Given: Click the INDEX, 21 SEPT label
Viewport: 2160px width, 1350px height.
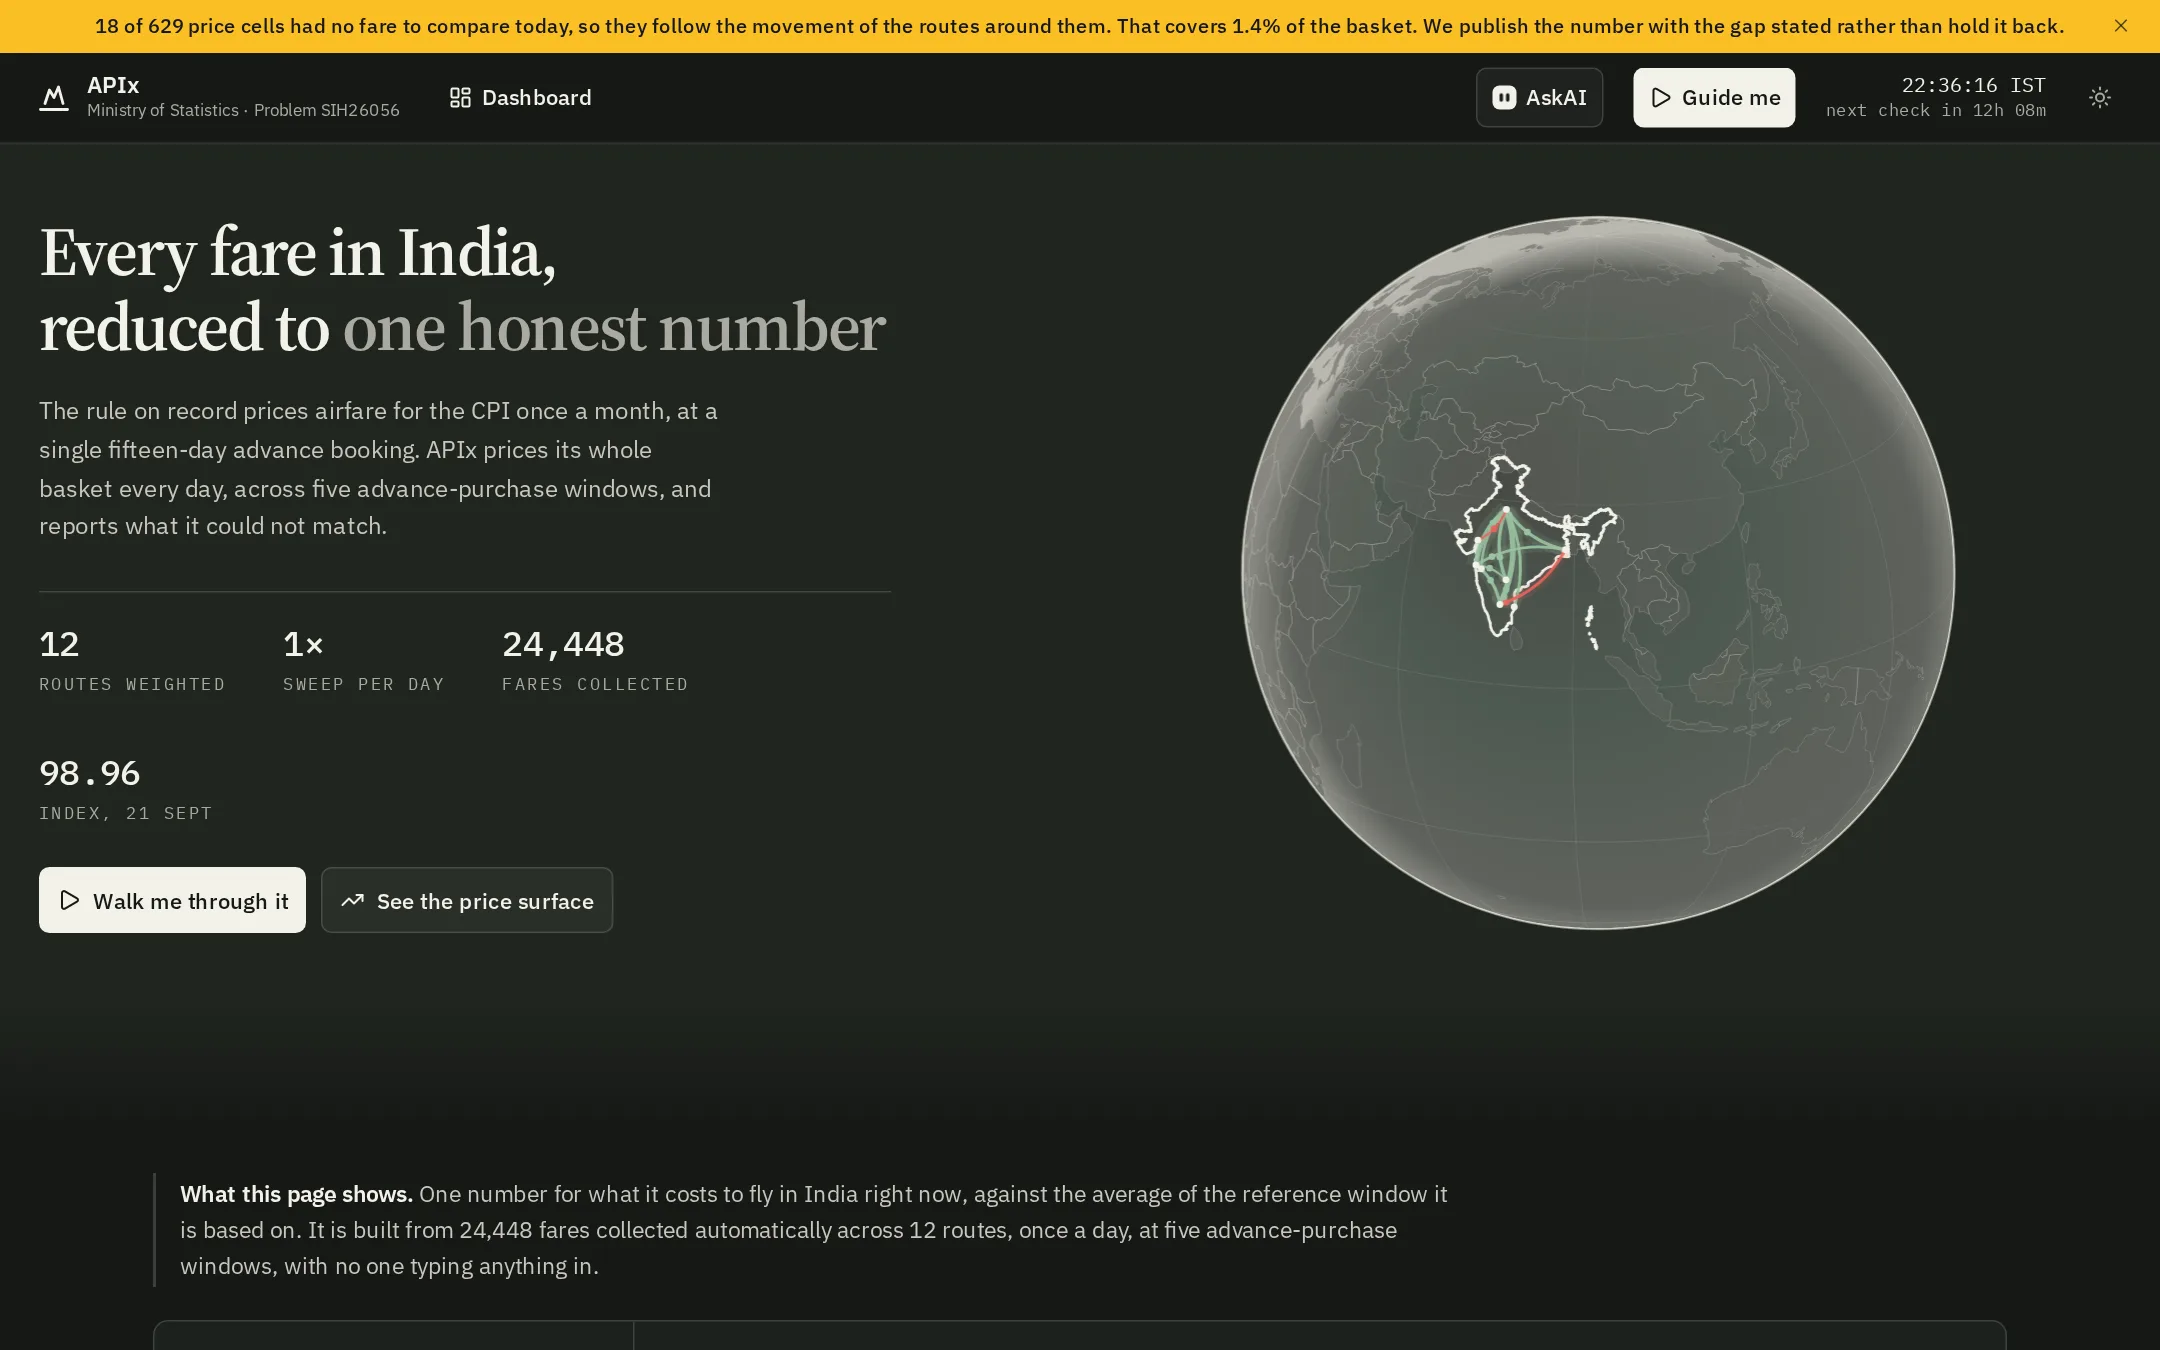Looking at the screenshot, I should click(126, 813).
